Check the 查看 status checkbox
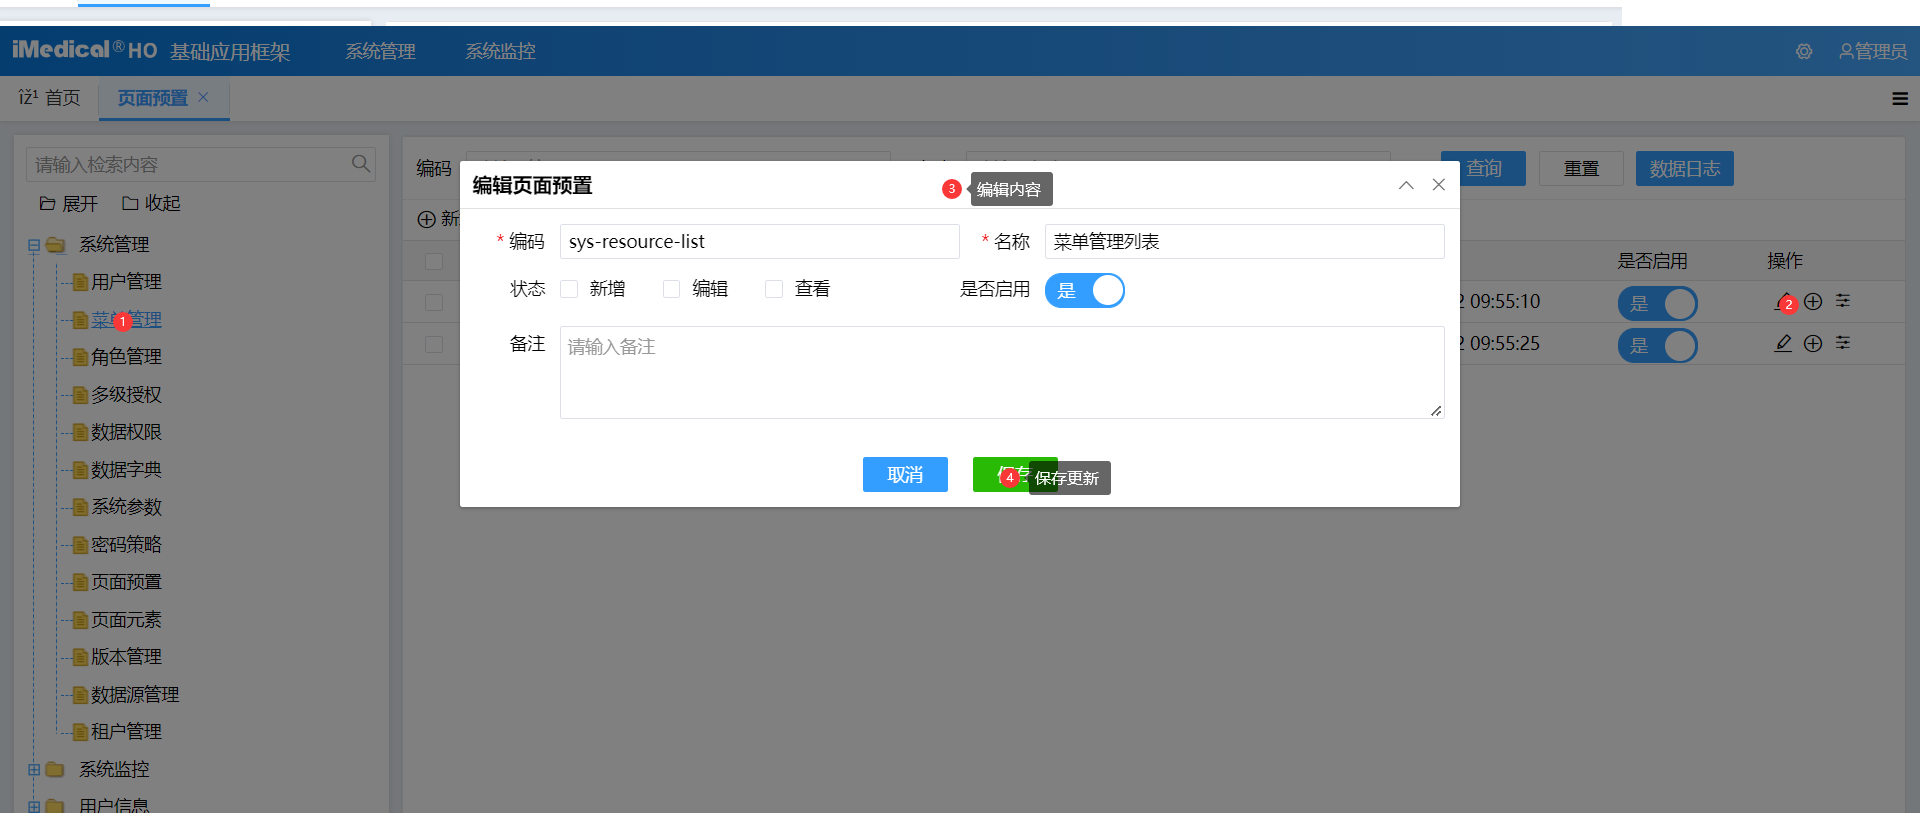 point(773,289)
